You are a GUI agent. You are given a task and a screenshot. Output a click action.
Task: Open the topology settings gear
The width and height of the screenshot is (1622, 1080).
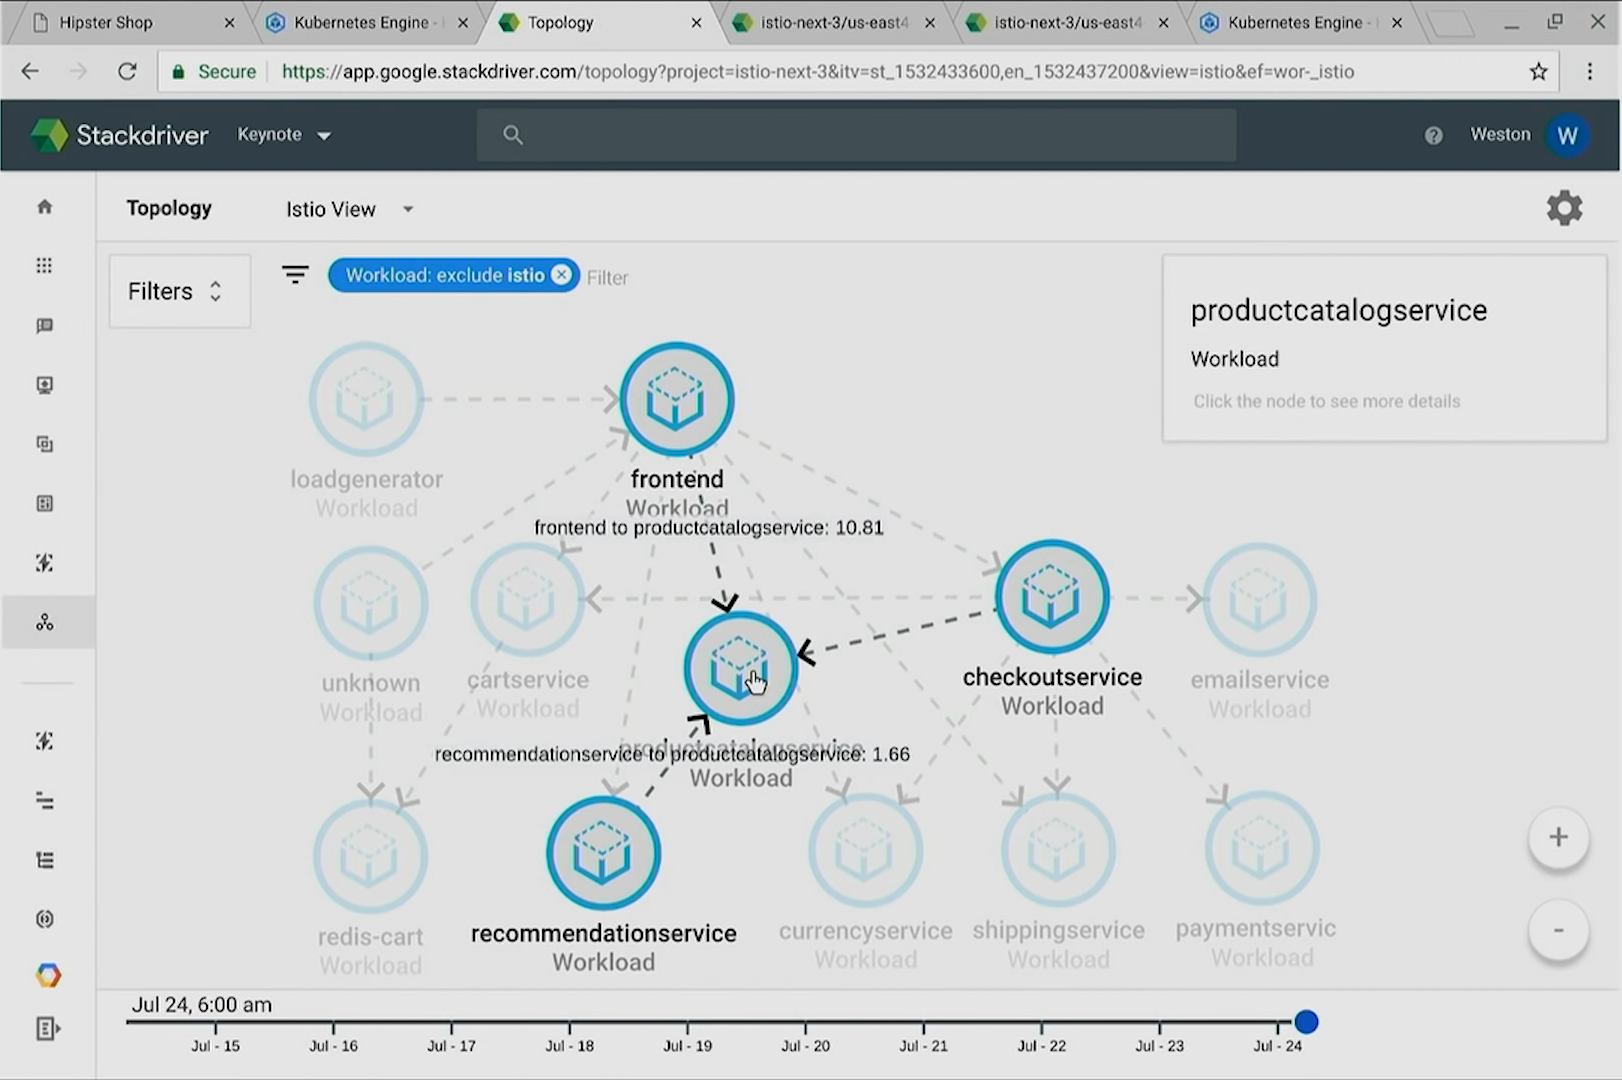point(1564,208)
